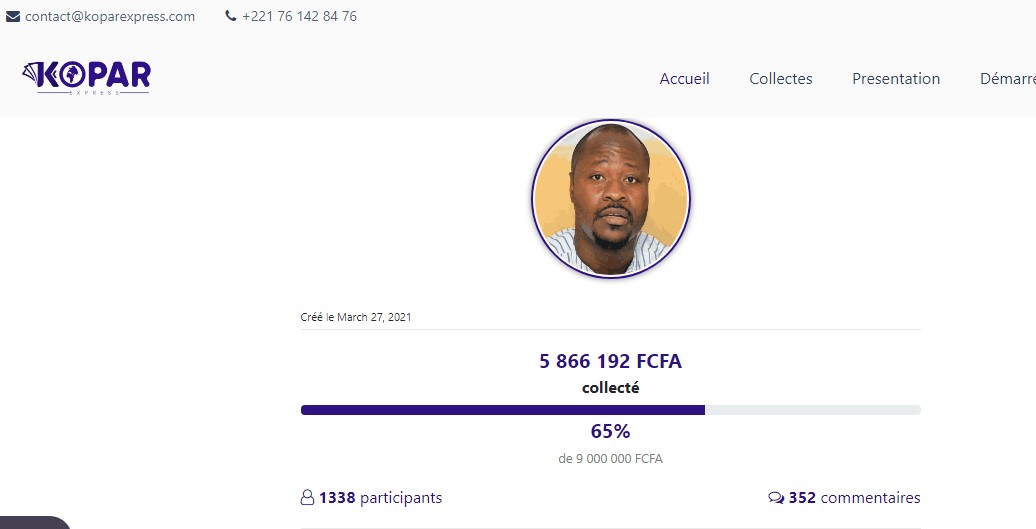Click the 65% progress percentage

[x=610, y=432]
